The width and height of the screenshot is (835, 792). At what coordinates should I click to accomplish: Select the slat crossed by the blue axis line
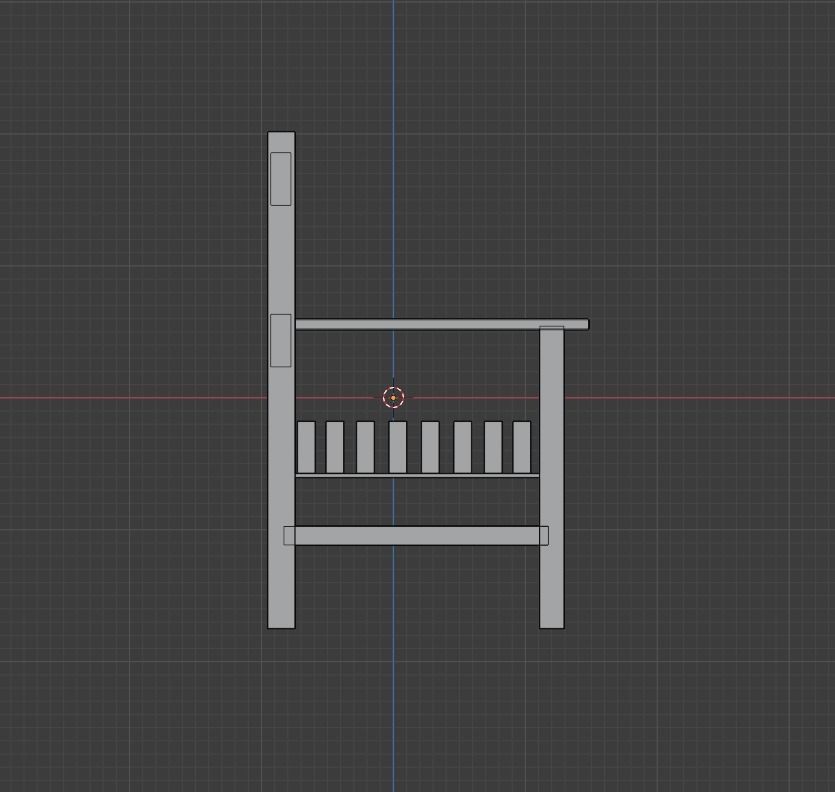click(x=398, y=447)
